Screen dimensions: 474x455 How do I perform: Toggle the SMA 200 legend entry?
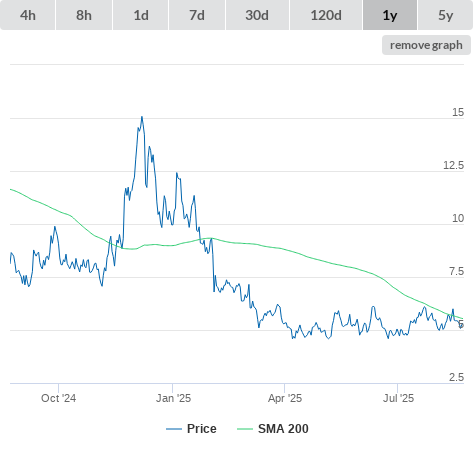point(283,429)
